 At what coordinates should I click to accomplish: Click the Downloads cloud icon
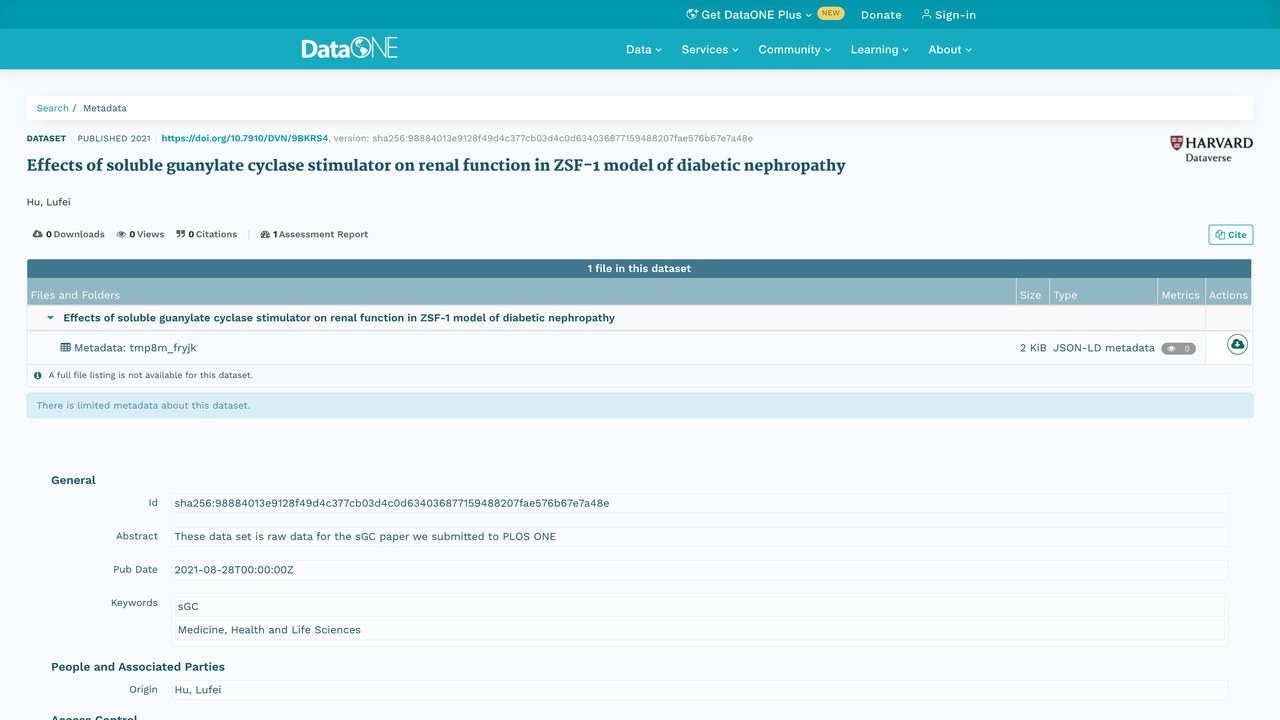point(38,235)
